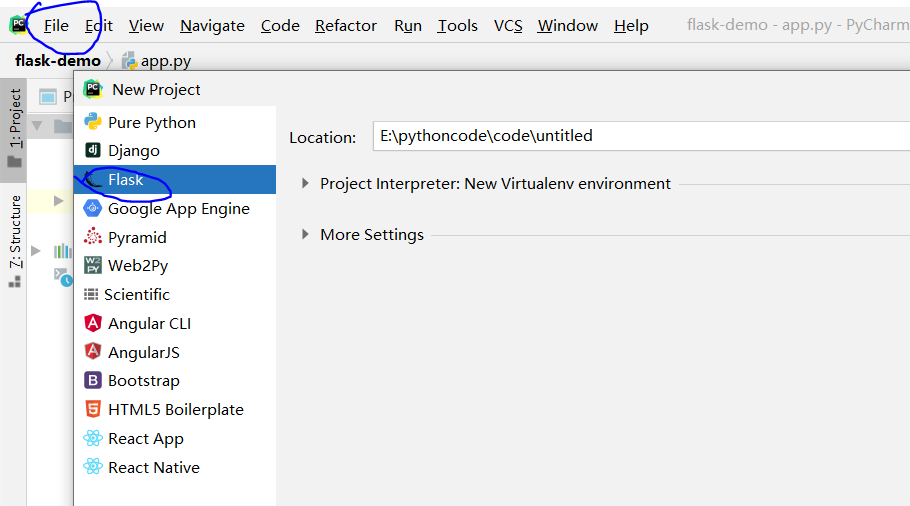Choose the Pyramid project icon

(x=93, y=237)
